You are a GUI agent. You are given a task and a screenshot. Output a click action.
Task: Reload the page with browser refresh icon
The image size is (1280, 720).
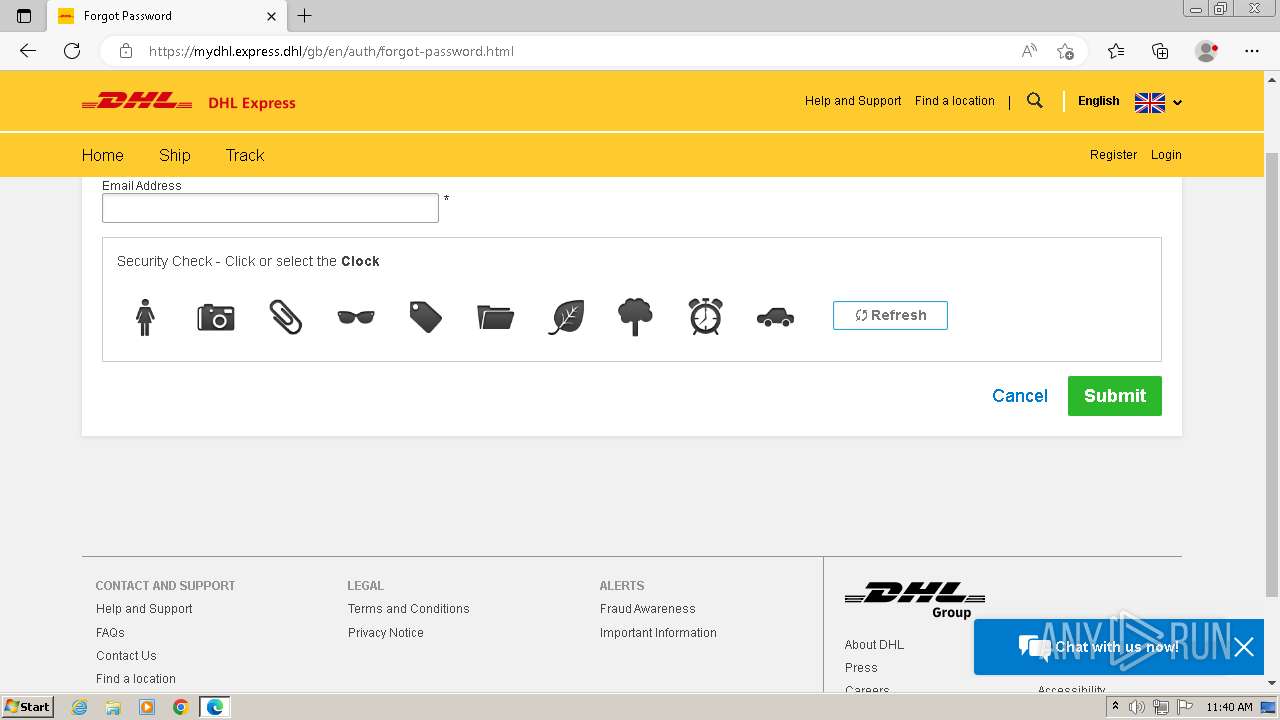(x=72, y=51)
